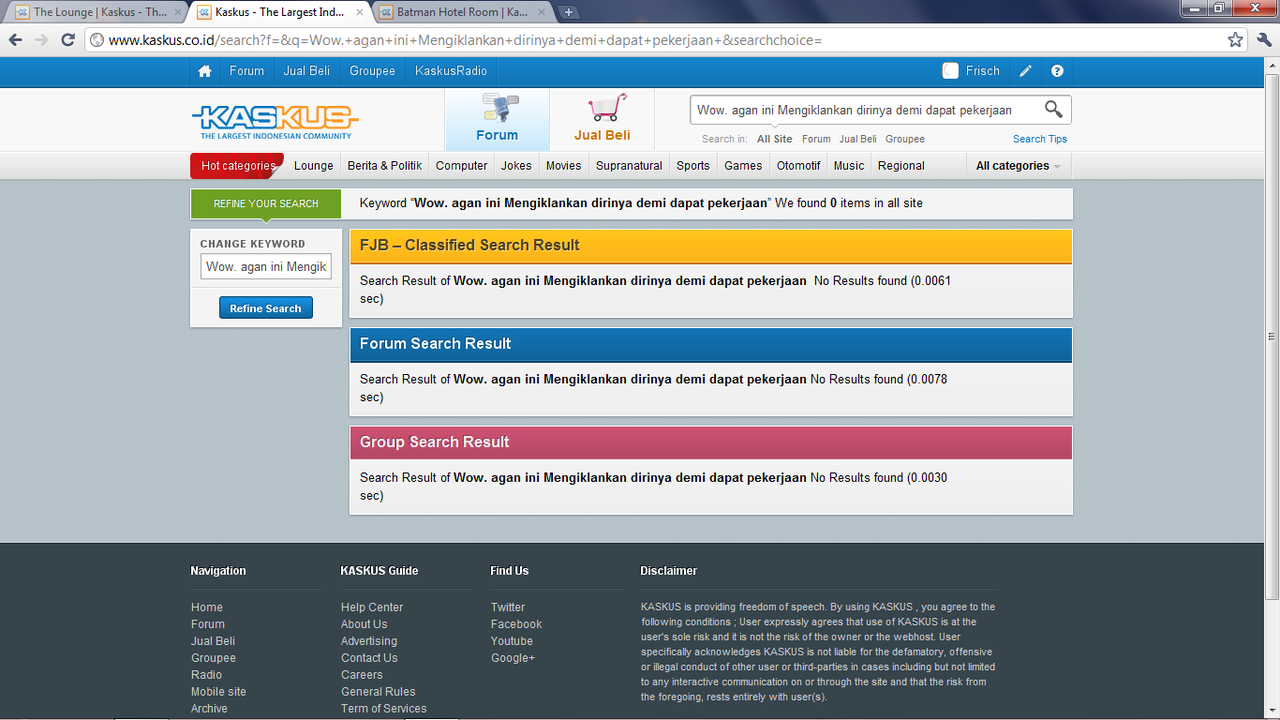Open KaskusRadio in the top bar
Screen dimensions: 1280x720
tap(451, 71)
